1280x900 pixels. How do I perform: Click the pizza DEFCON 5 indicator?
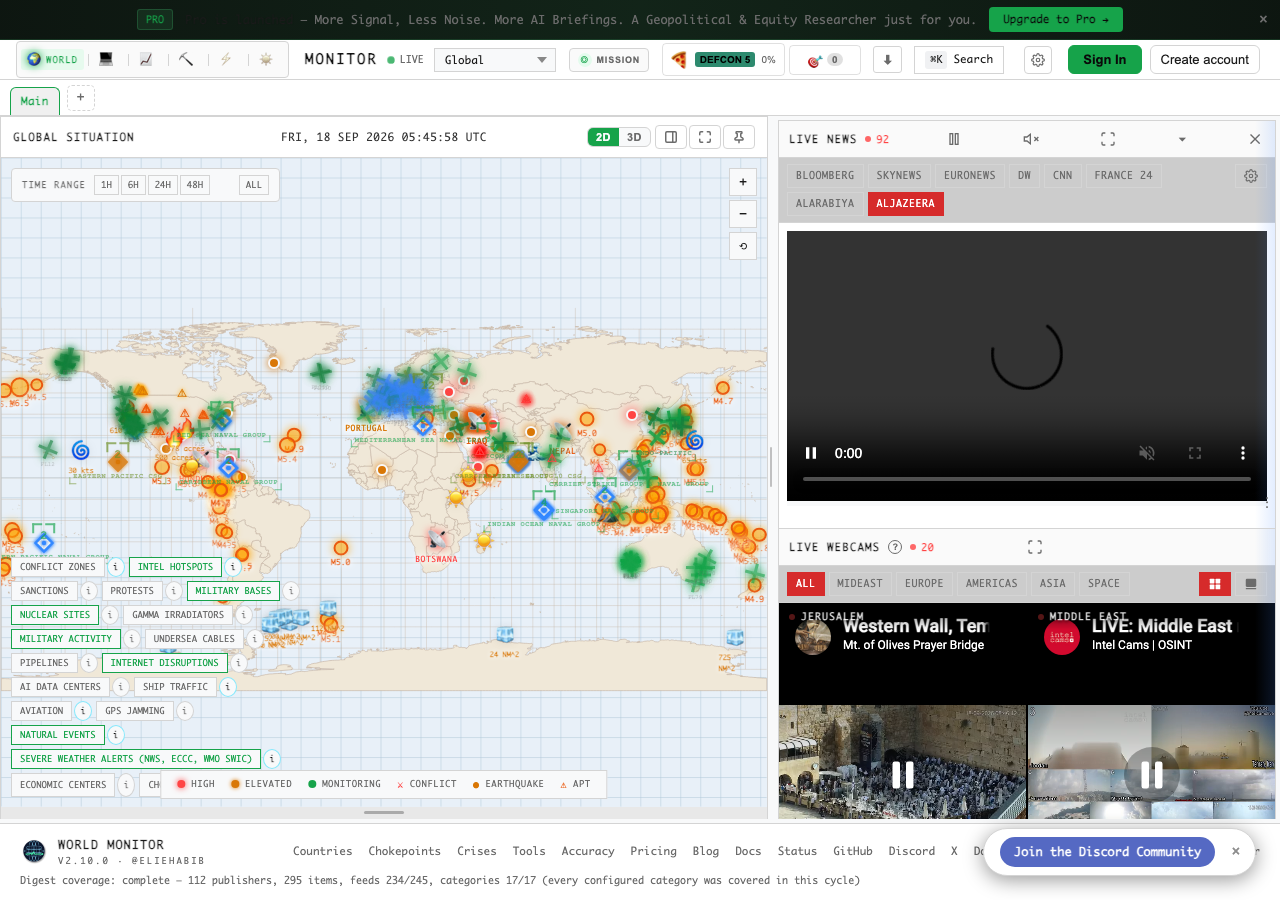pyautogui.click(x=723, y=60)
